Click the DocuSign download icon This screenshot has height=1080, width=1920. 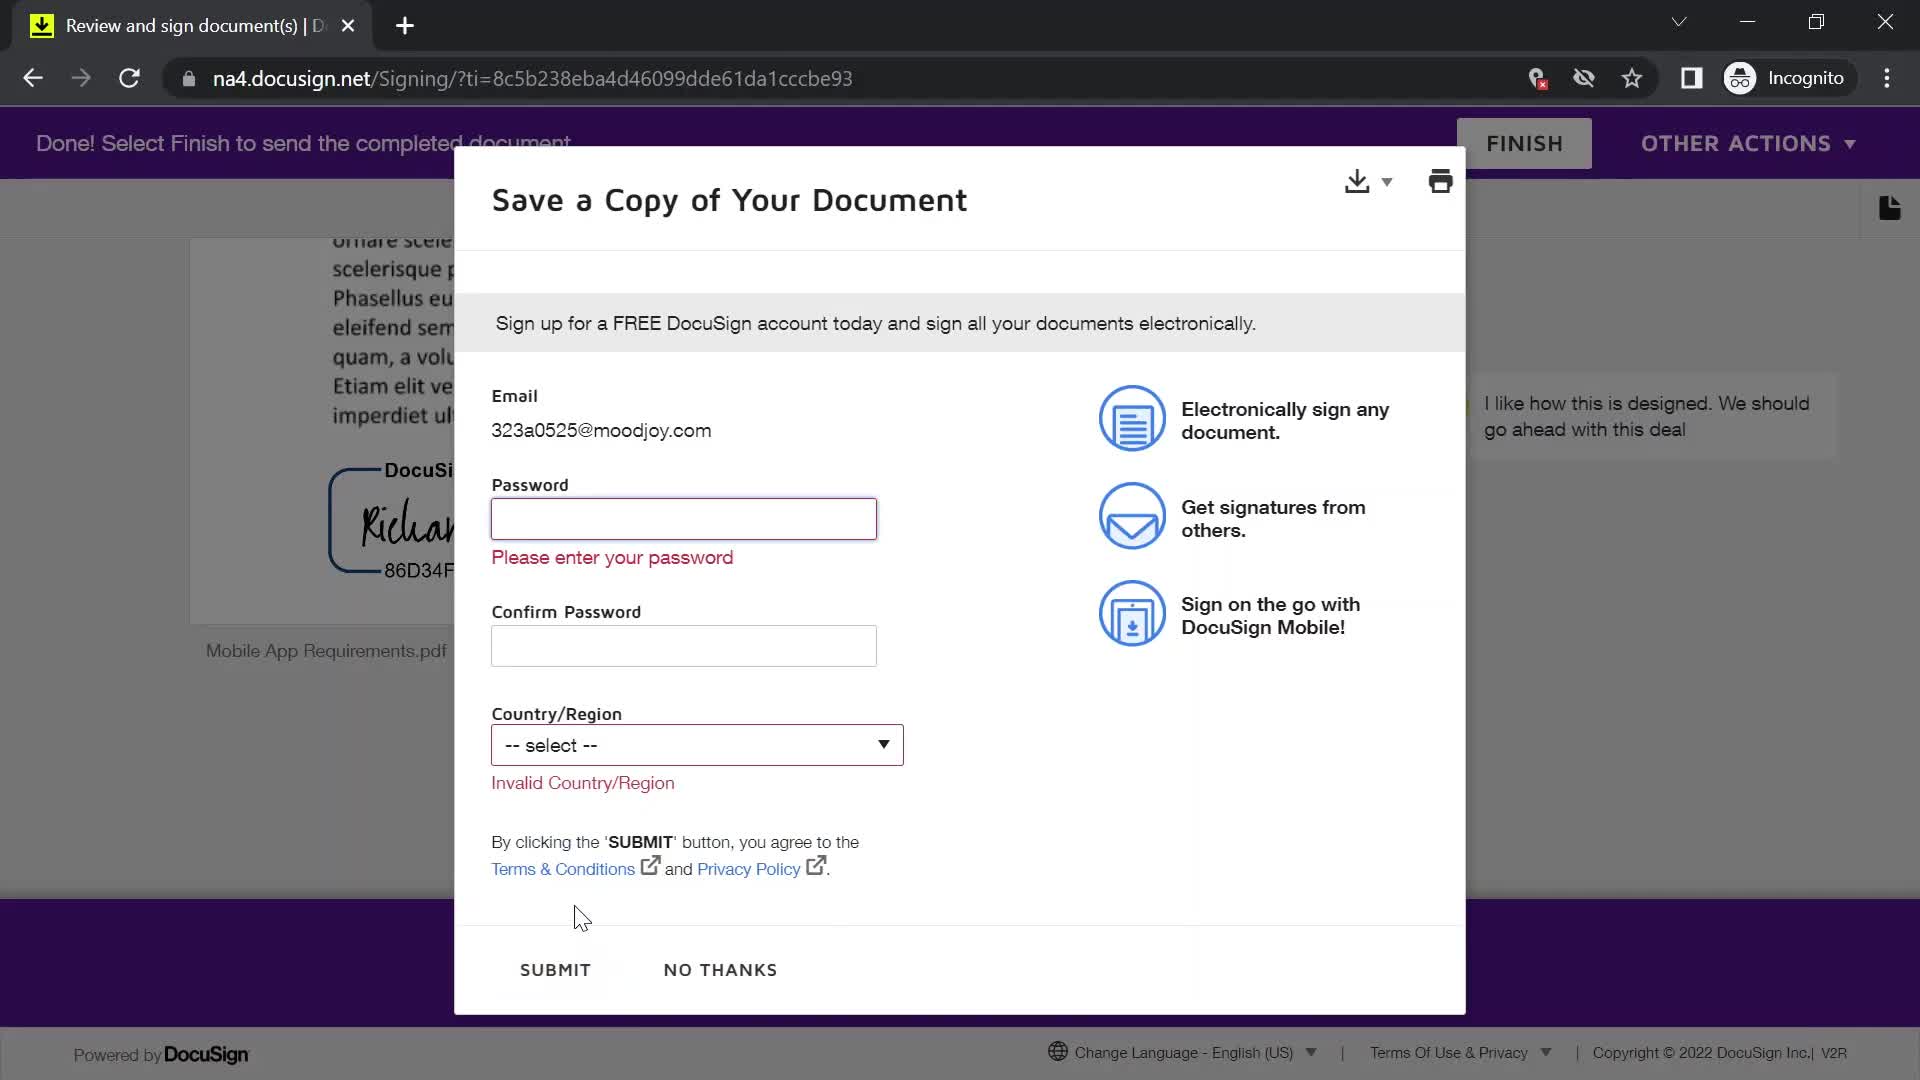(x=1357, y=181)
